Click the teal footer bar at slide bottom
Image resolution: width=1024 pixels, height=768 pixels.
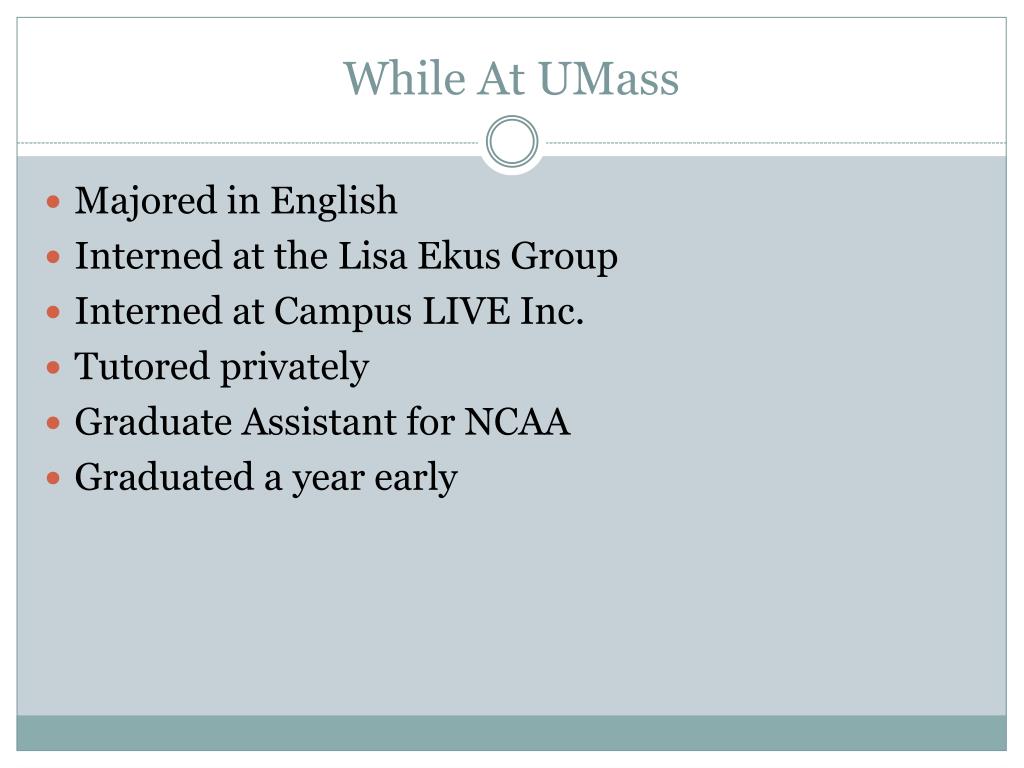pos(511,733)
